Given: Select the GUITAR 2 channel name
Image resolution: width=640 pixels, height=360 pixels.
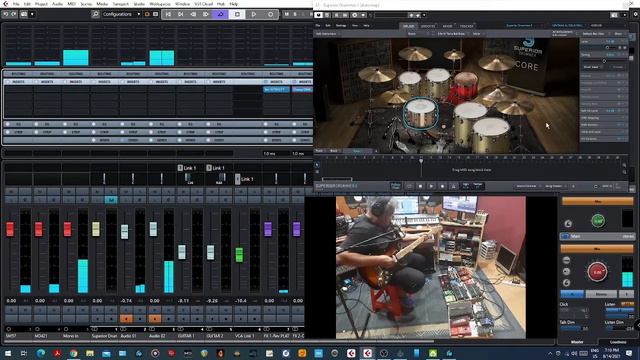Looking at the screenshot, I should [214, 336].
